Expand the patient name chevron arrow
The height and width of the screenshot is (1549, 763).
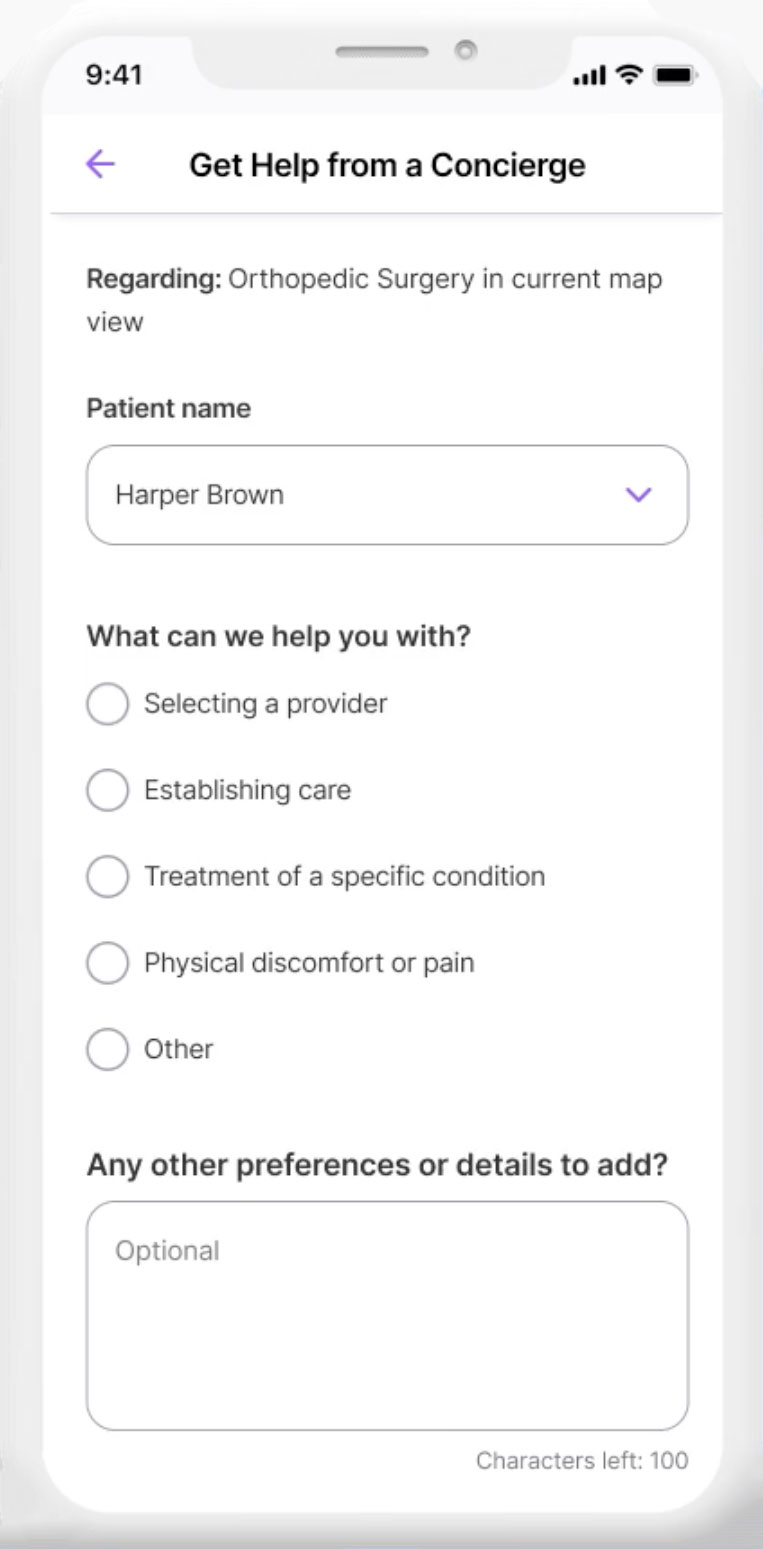coord(638,494)
